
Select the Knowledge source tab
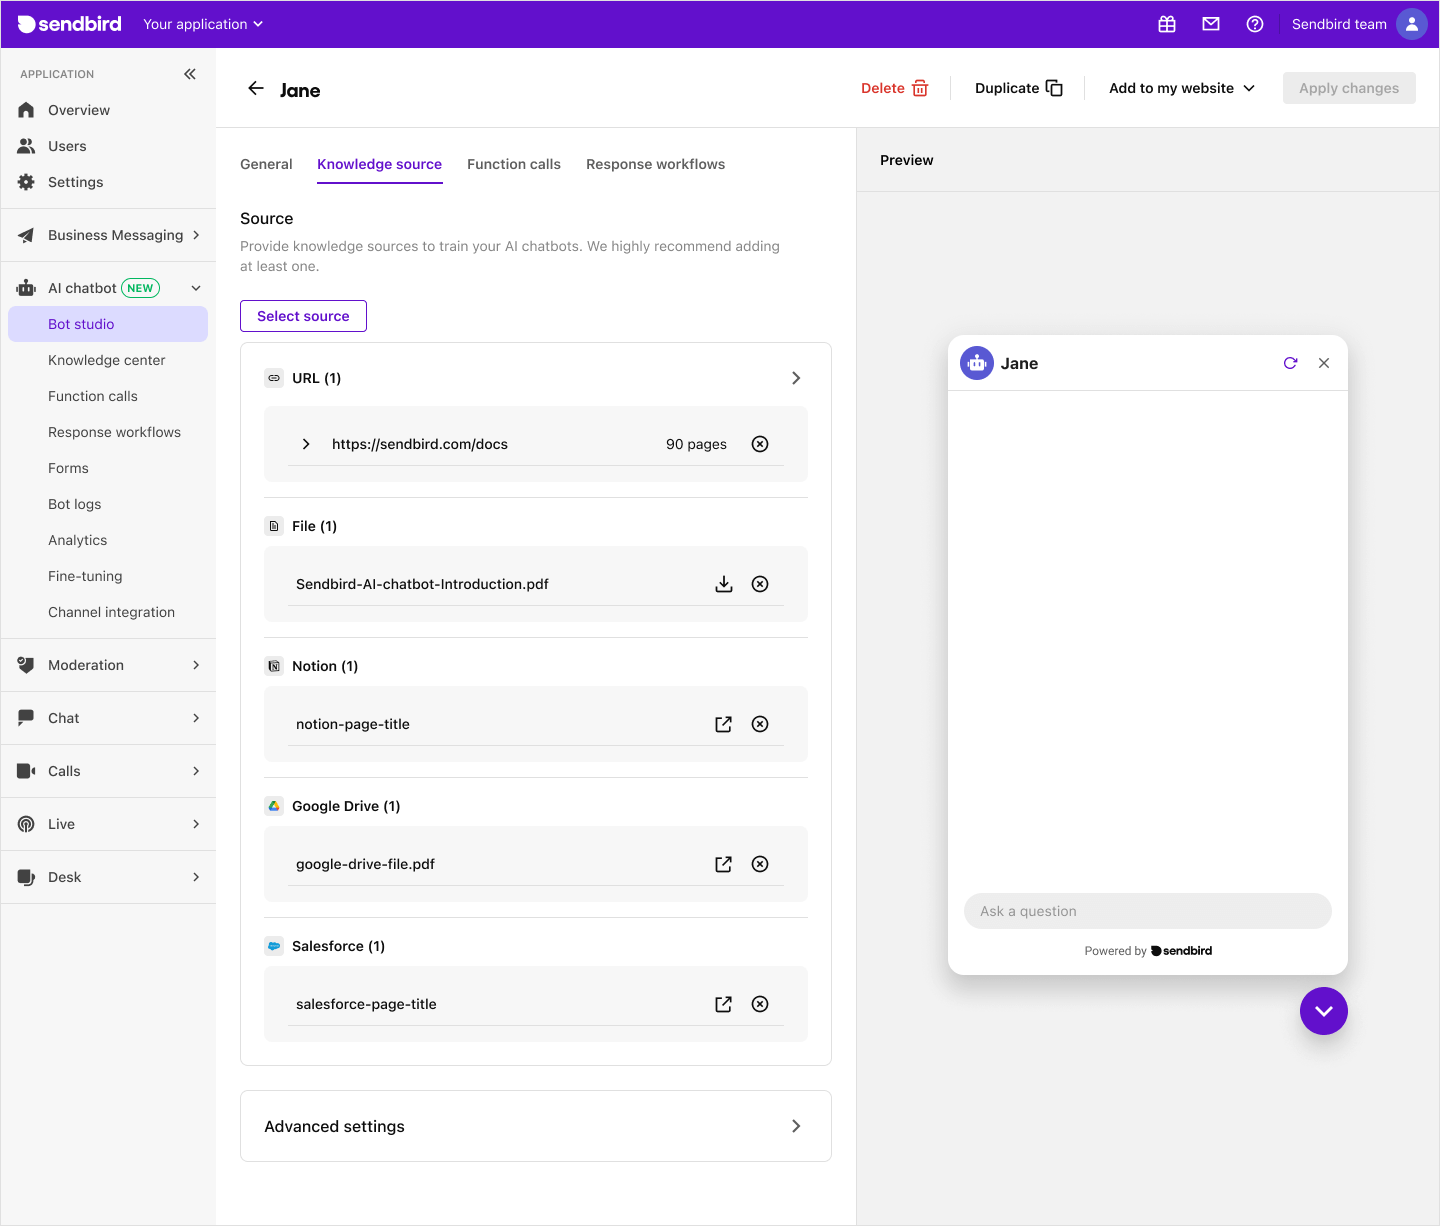[x=379, y=164]
